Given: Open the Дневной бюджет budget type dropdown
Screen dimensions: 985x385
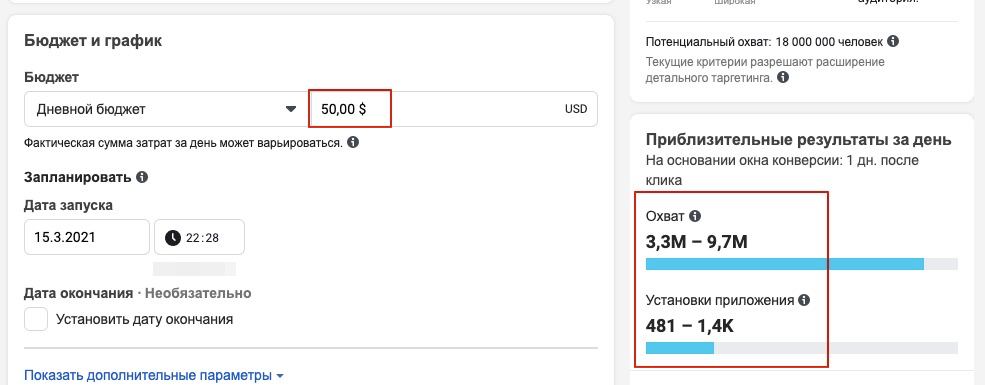Looking at the screenshot, I should pos(166,109).
